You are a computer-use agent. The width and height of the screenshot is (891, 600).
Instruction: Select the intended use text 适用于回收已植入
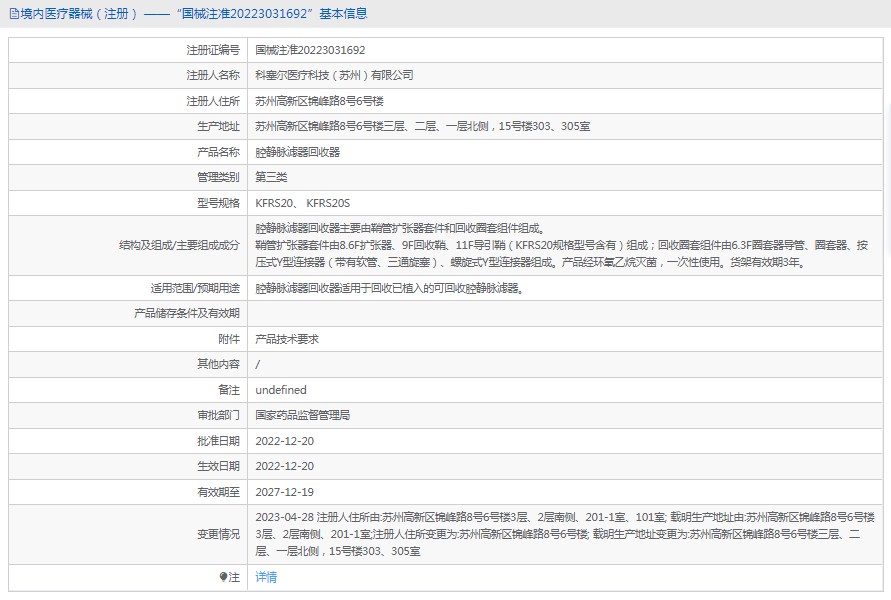(x=389, y=288)
